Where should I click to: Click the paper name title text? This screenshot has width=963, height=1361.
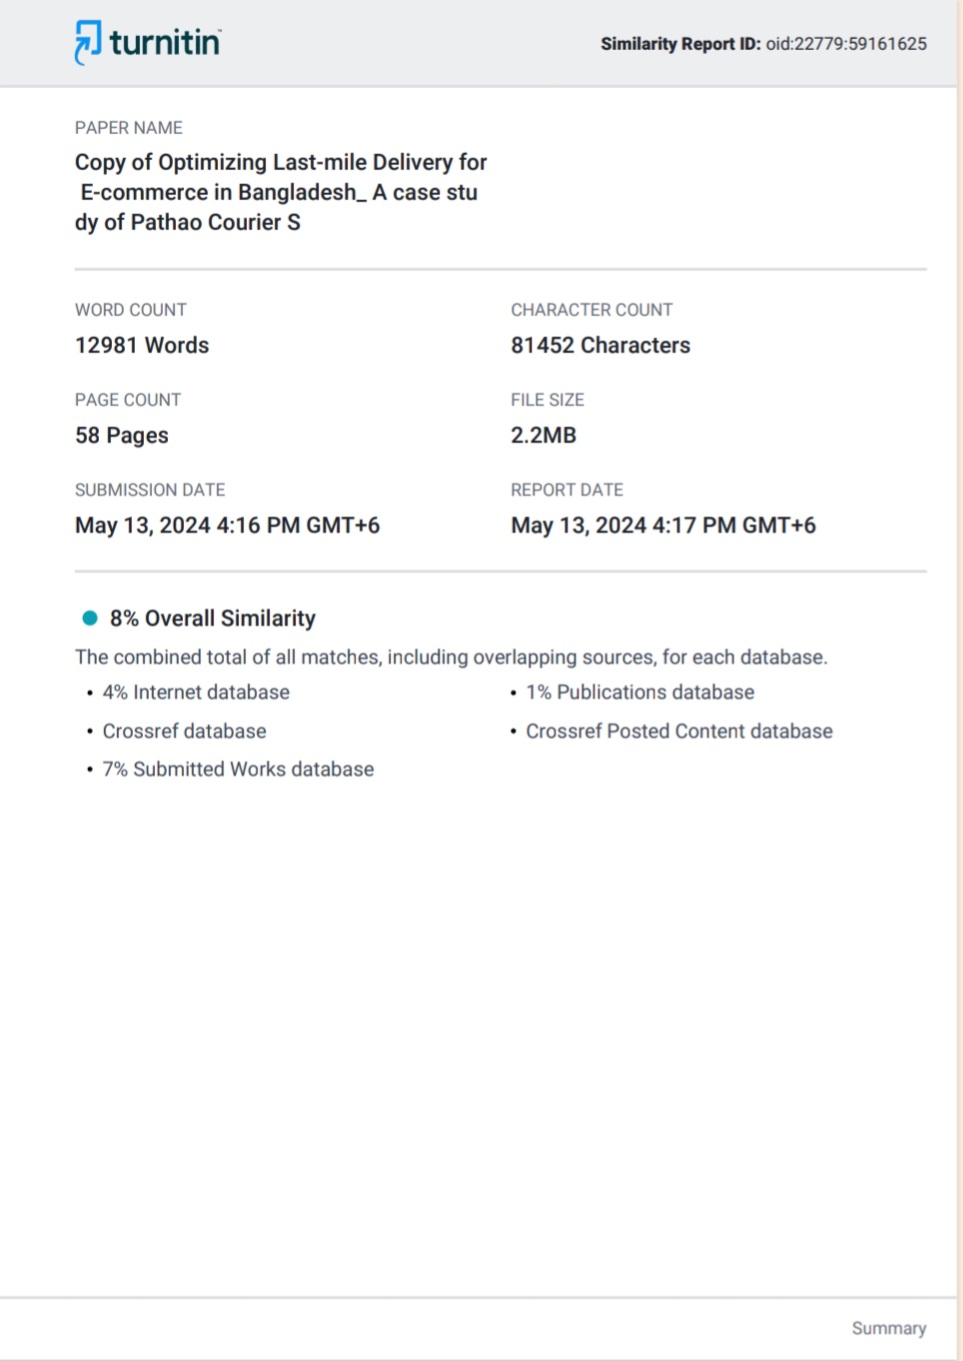[280, 192]
